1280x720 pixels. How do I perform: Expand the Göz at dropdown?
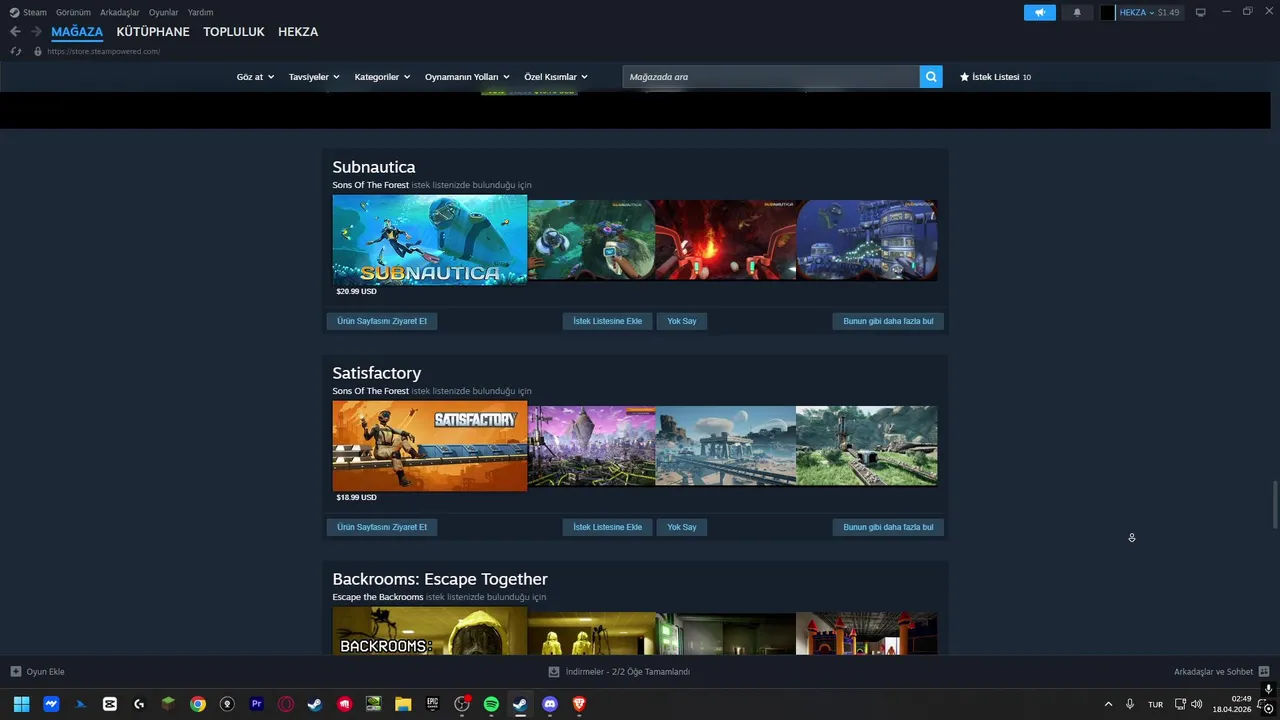click(255, 77)
